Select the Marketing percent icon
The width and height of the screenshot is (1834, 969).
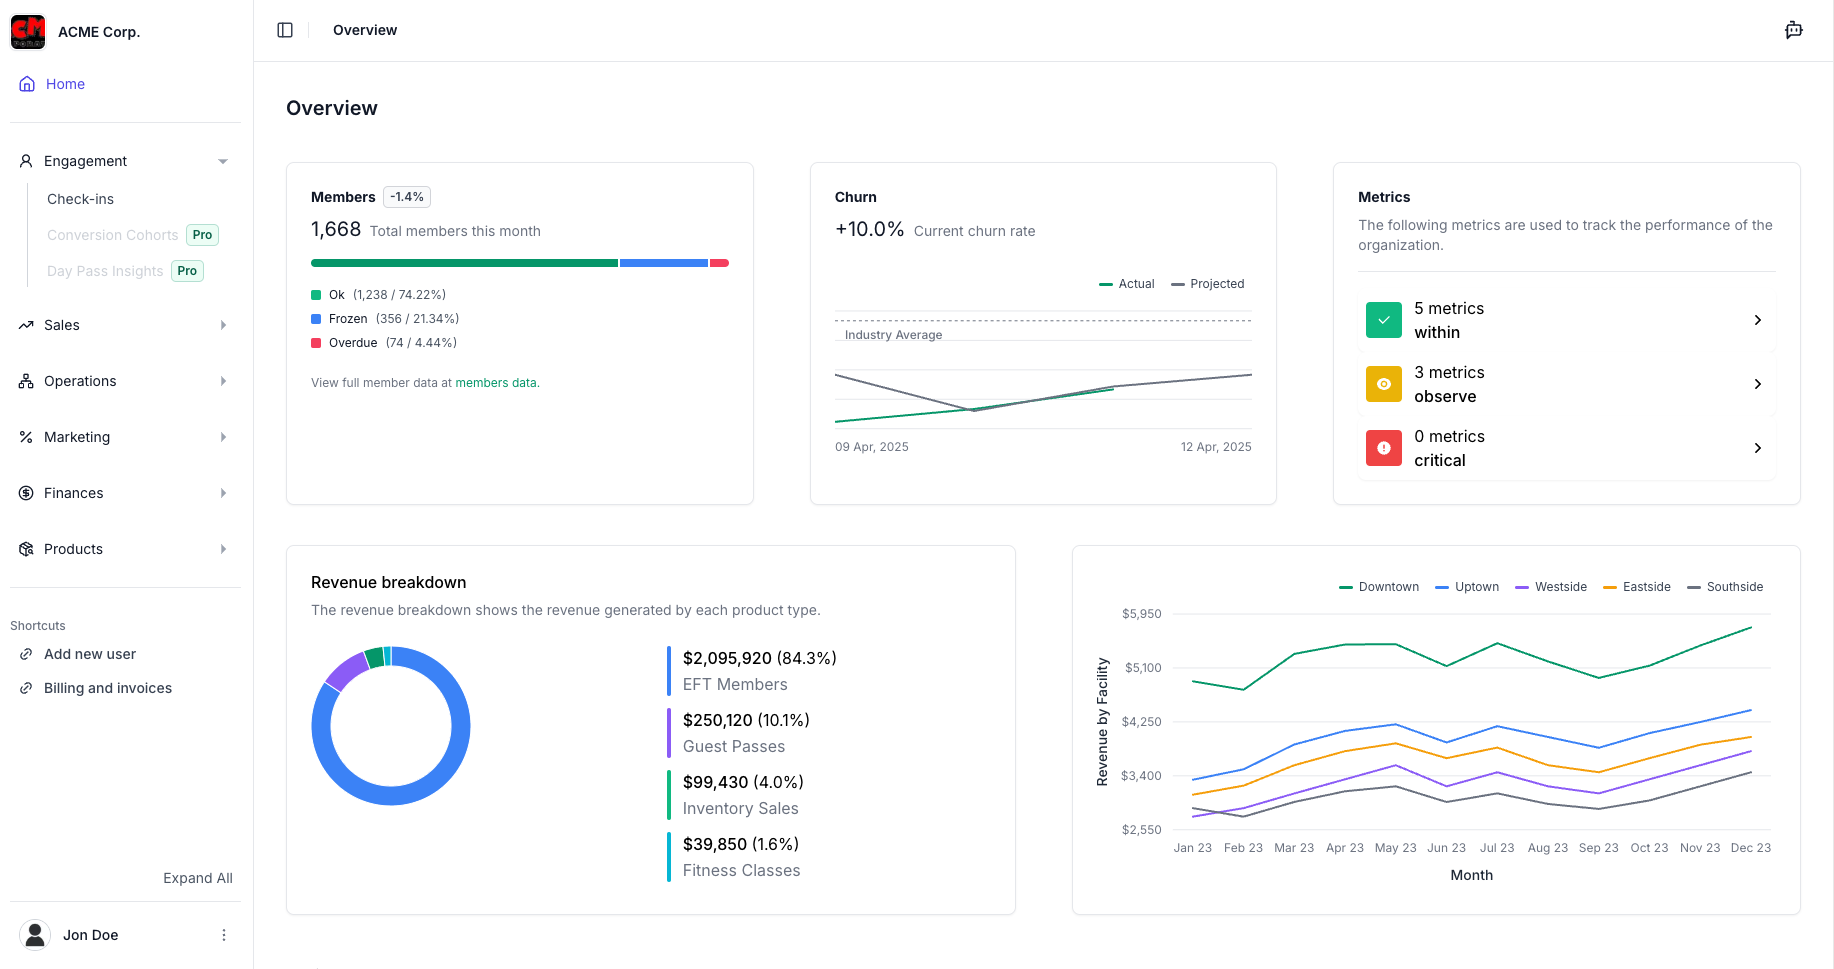[25, 437]
